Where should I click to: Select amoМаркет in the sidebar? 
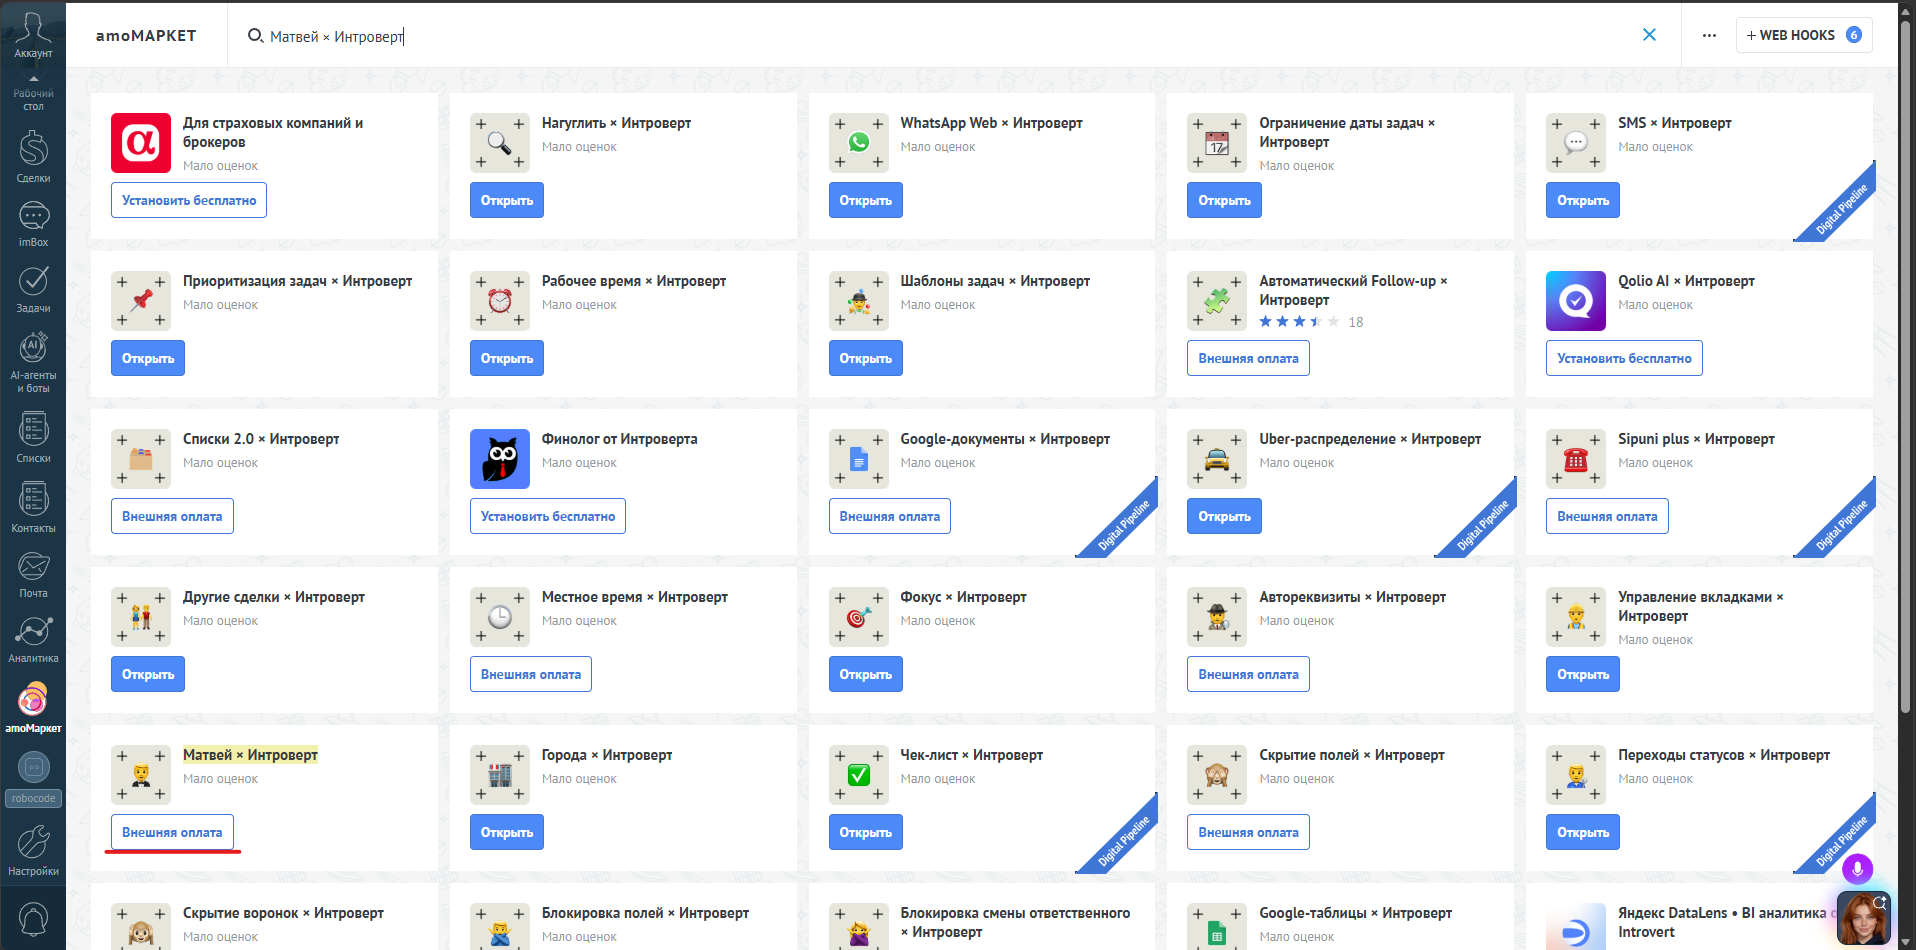33,707
